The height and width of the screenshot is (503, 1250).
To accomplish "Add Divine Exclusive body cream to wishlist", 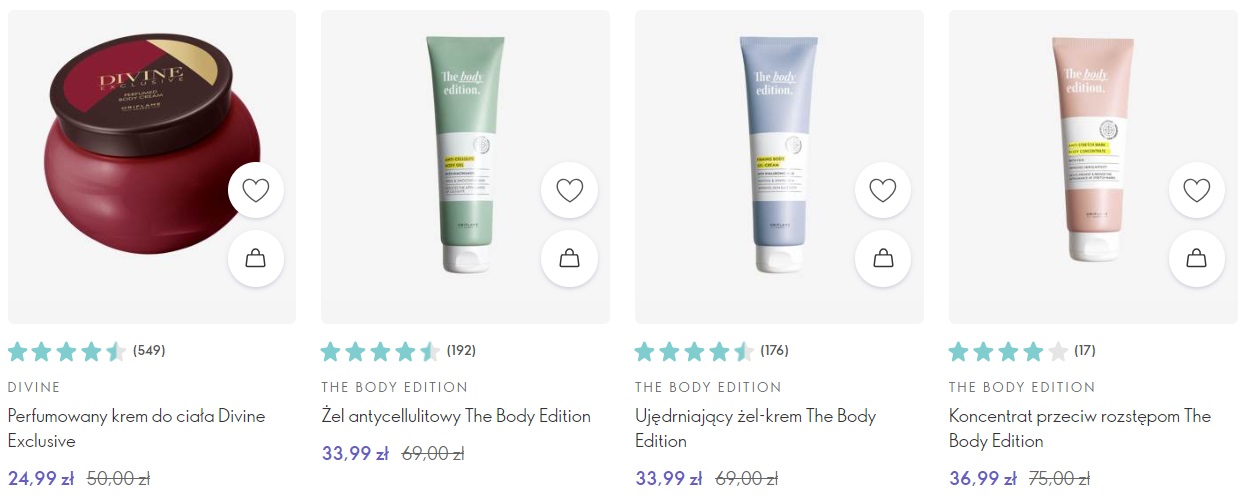I will tap(256, 190).
